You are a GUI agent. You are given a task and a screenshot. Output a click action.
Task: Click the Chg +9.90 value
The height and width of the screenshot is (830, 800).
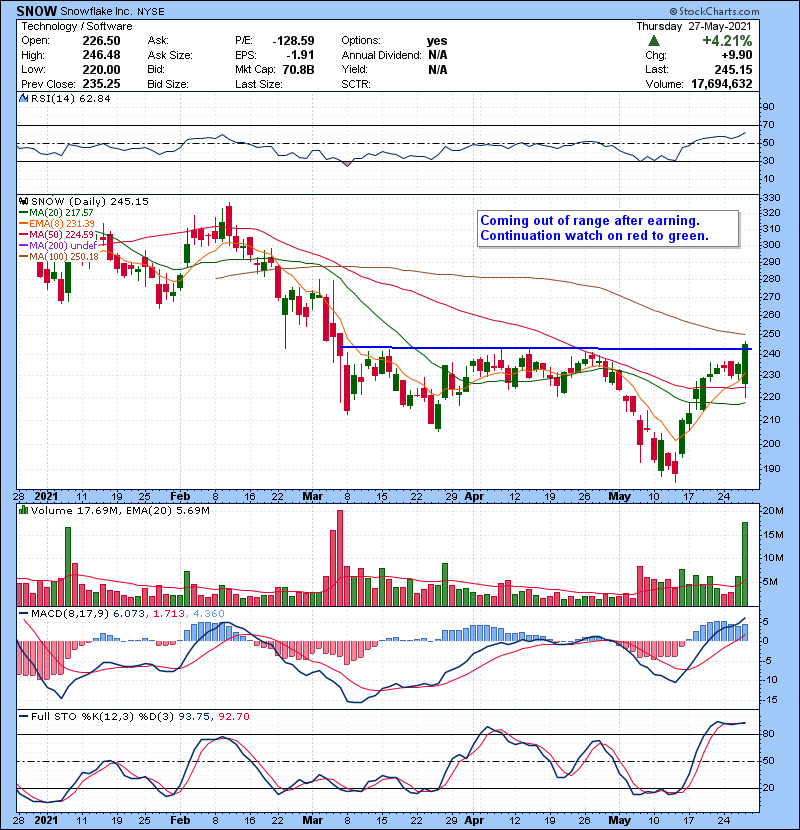736,55
